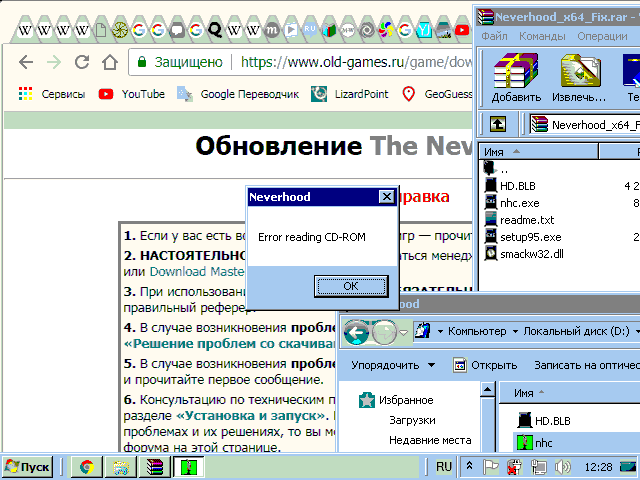Open the Chrome home page button
The width and height of the screenshot is (640, 480).
tap(110, 62)
